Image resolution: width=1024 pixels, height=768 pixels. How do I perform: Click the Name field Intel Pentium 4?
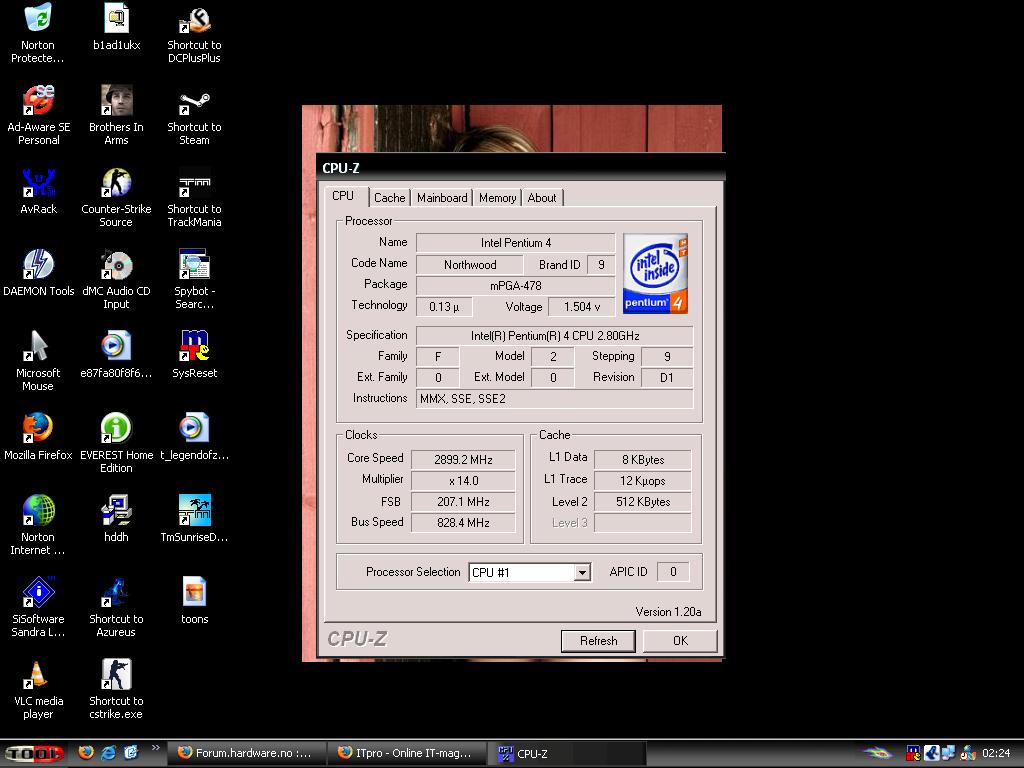pos(516,243)
